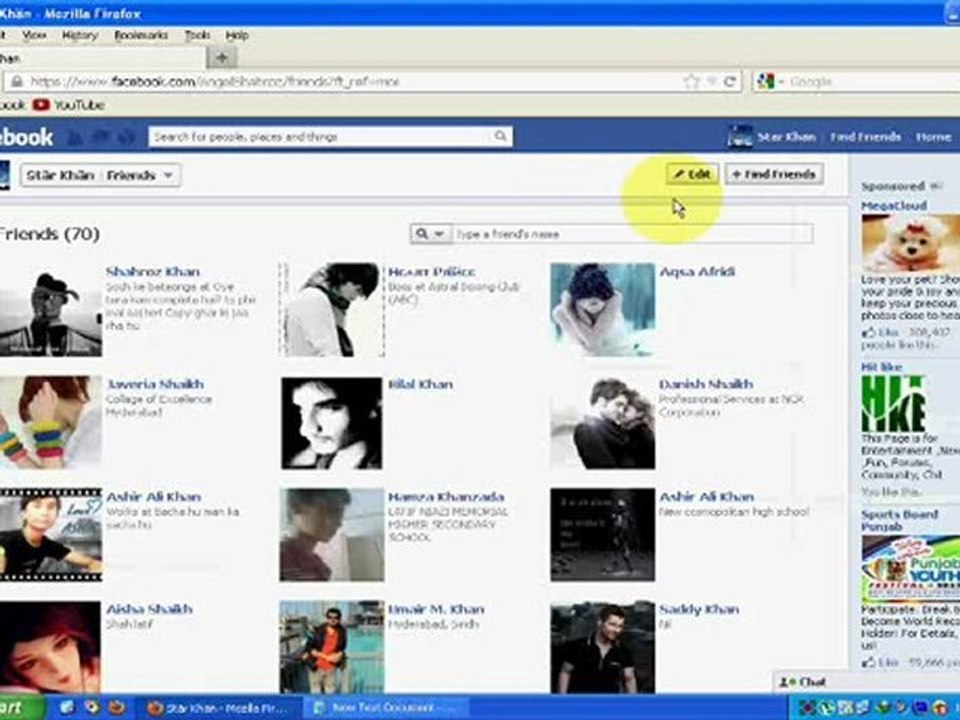Open the Help menu

pyautogui.click(x=237, y=36)
